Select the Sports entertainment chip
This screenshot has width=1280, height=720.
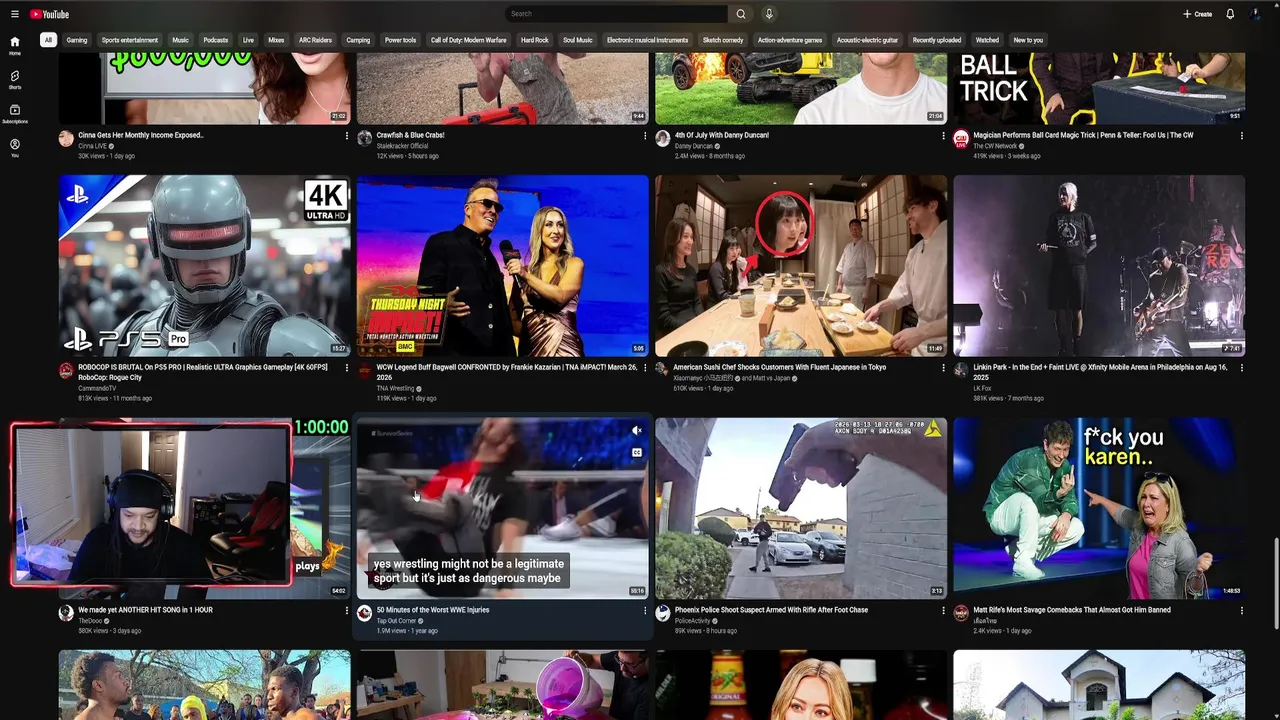tap(130, 40)
